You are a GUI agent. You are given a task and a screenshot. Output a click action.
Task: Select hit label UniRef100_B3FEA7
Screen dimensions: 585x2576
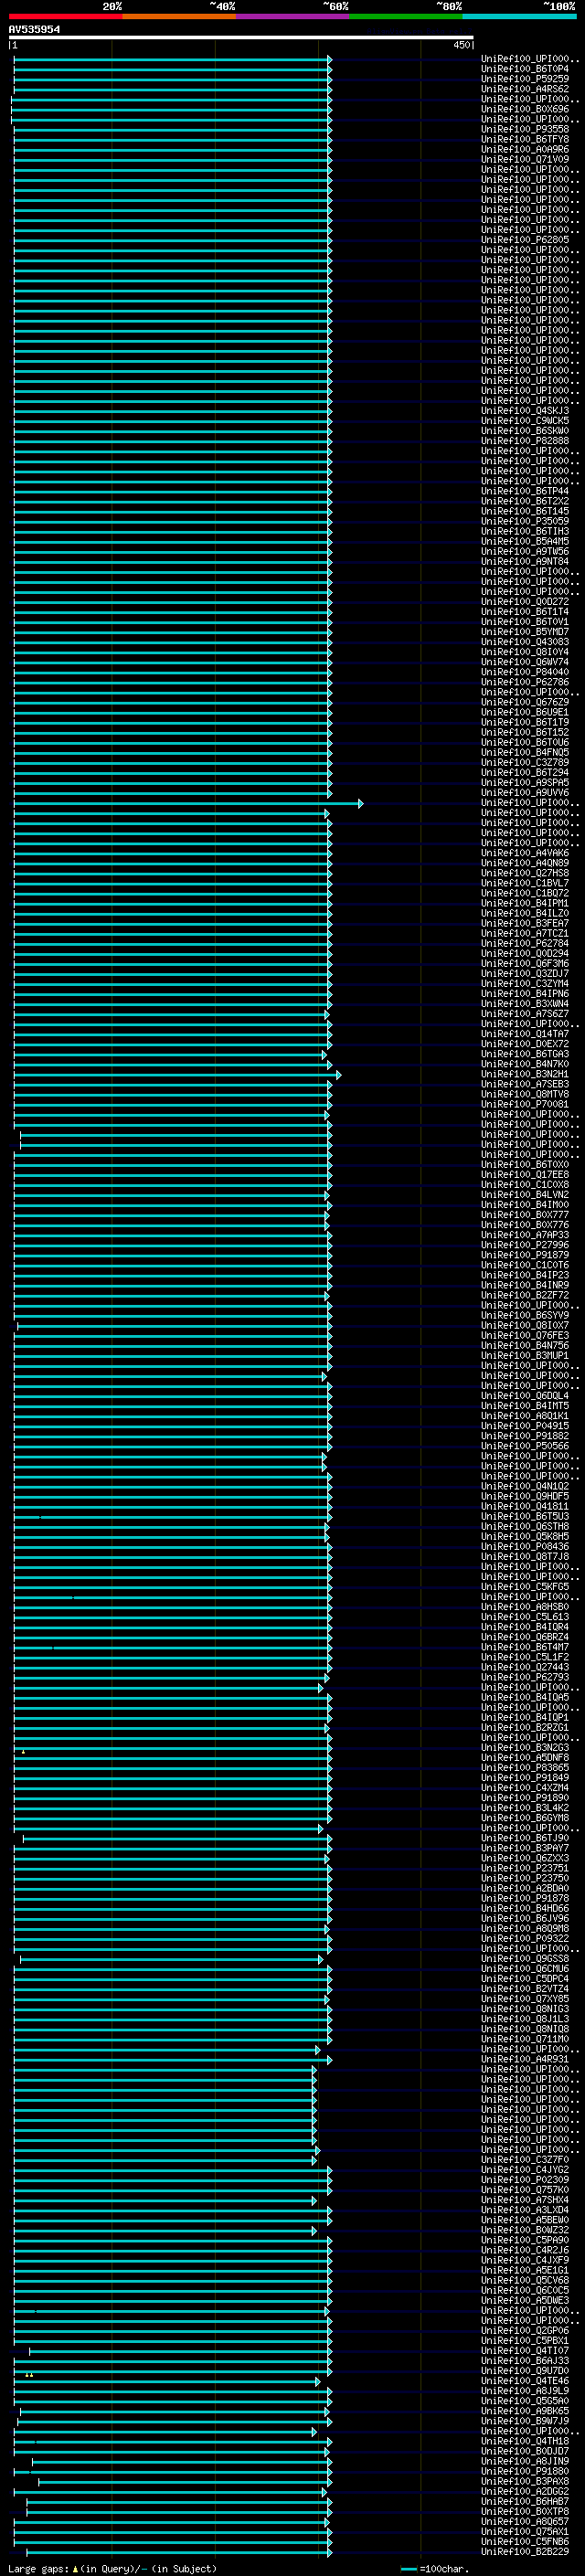coord(525,923)
